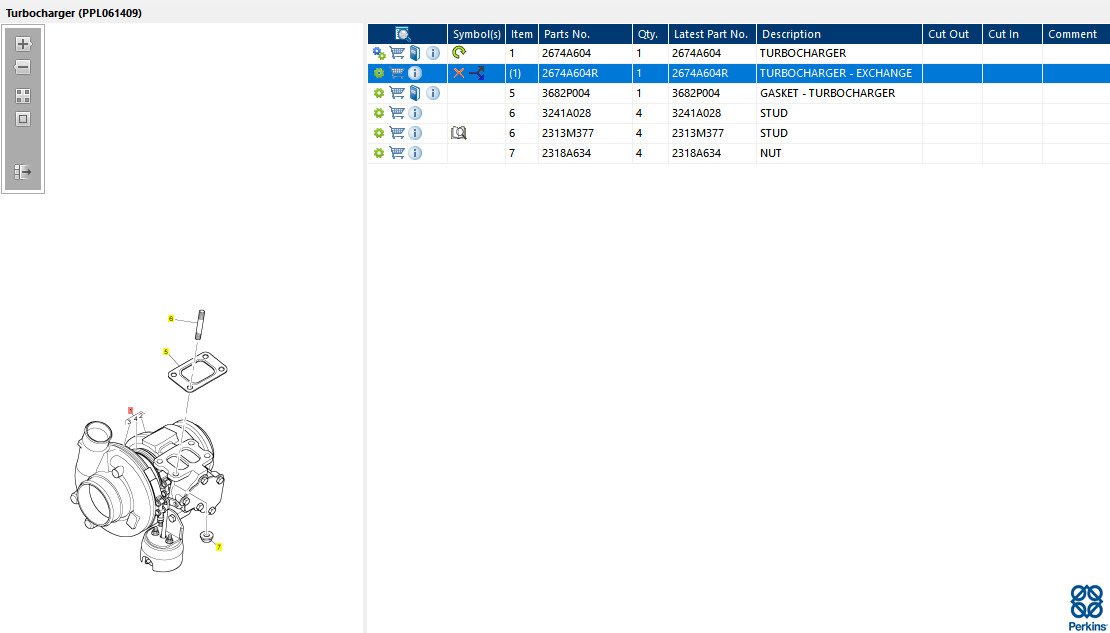Add STUD 3241A028 to the cart

[x=397, y=113]
